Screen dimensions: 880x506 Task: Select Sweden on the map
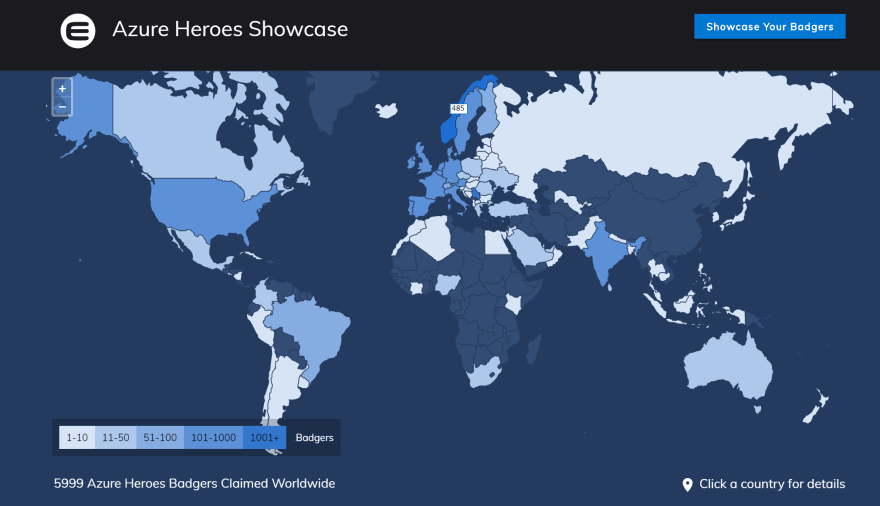(465, 126)
